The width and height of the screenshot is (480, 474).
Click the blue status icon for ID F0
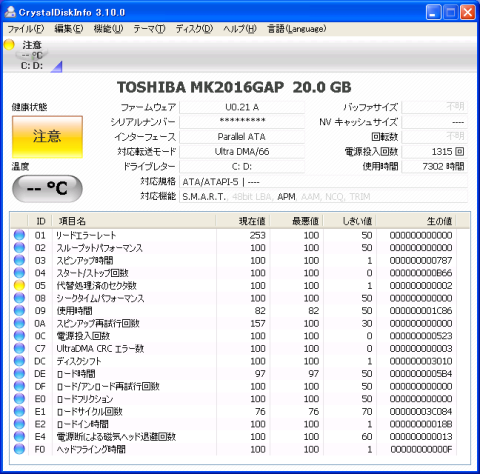[19, 449]
